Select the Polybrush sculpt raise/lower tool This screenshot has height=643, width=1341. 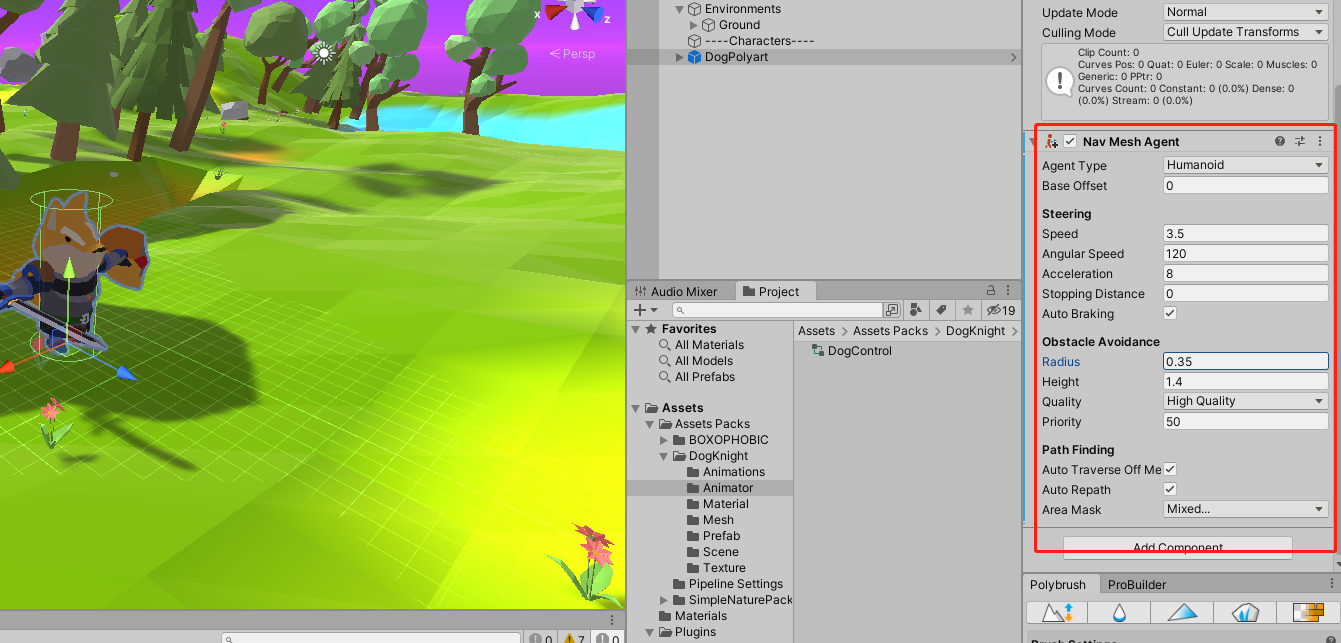click(1056, 612)
